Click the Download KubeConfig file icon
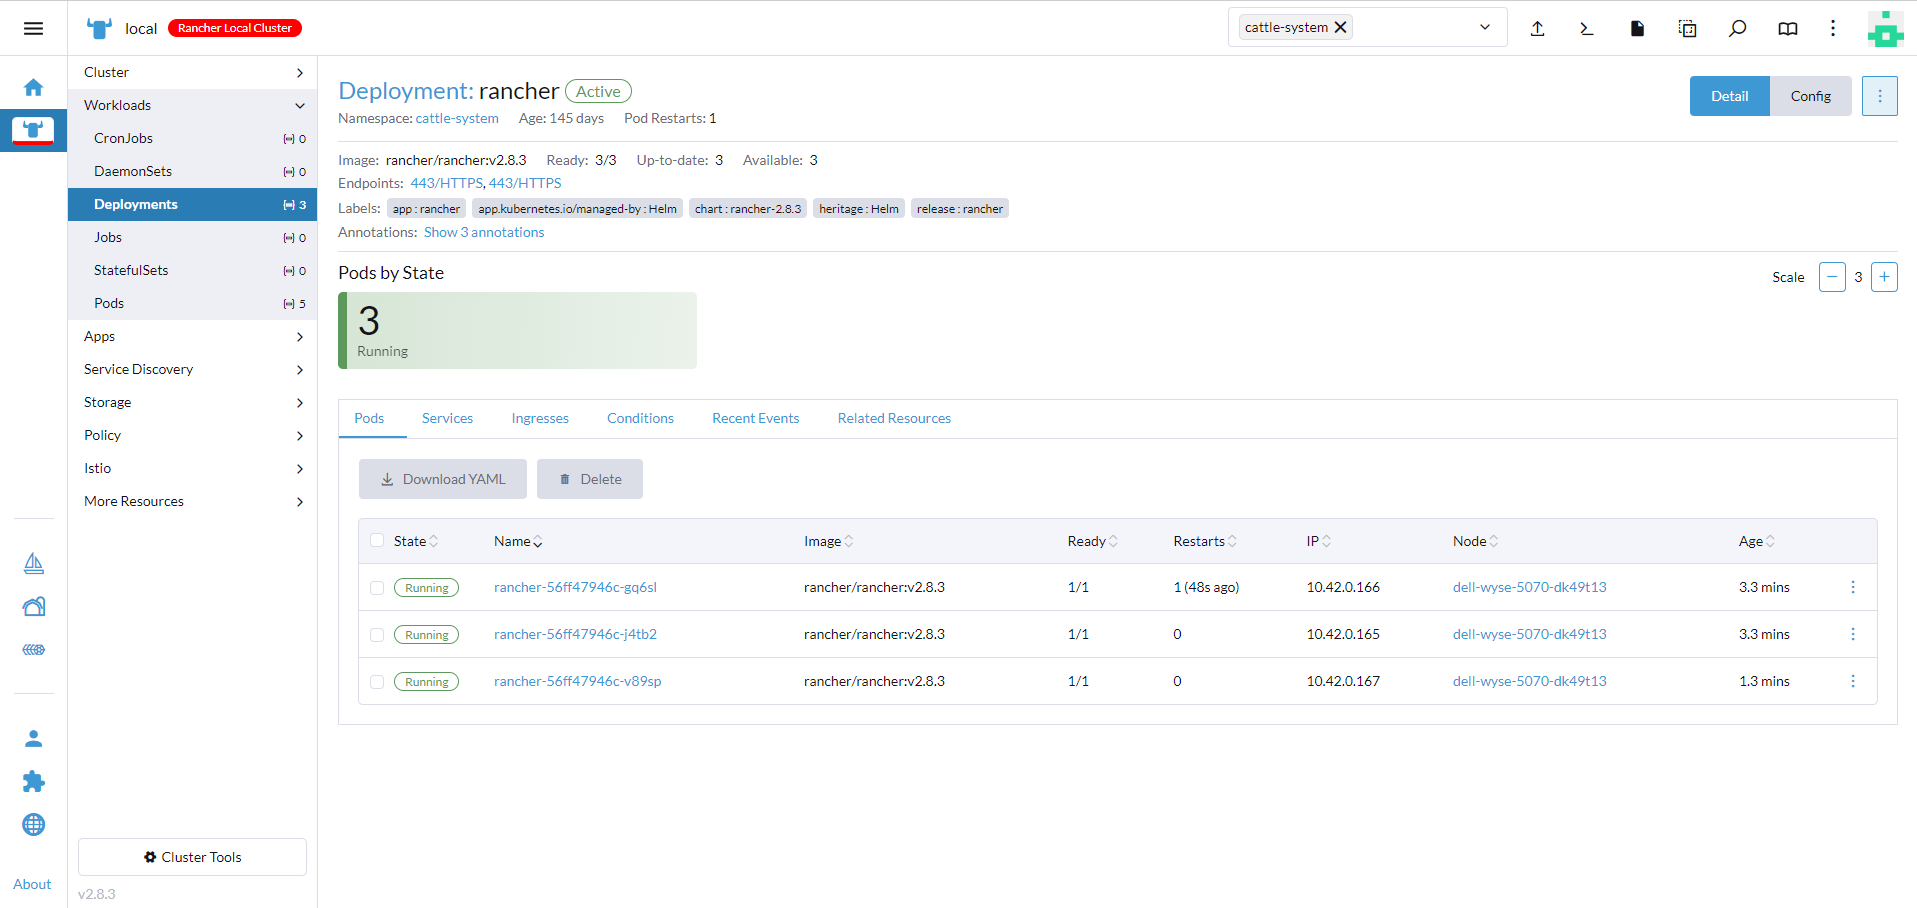Viewport: 1917px width, 908px height. point(1637,28)
